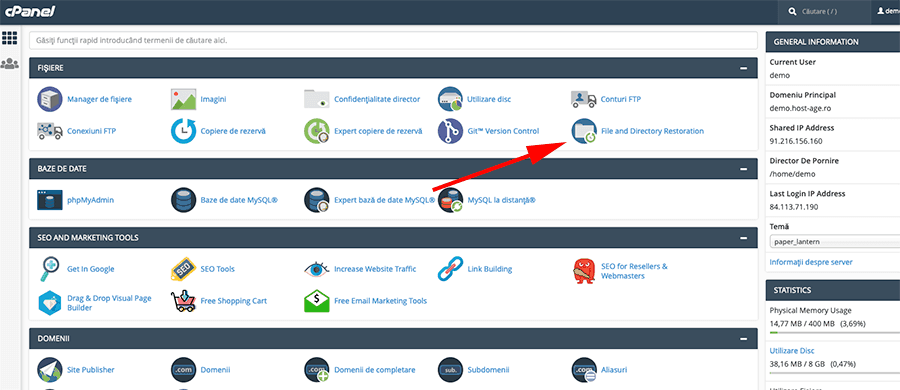Collapse the Fișiere section
This screenshot has height=390, width=900.
[744, 68]
